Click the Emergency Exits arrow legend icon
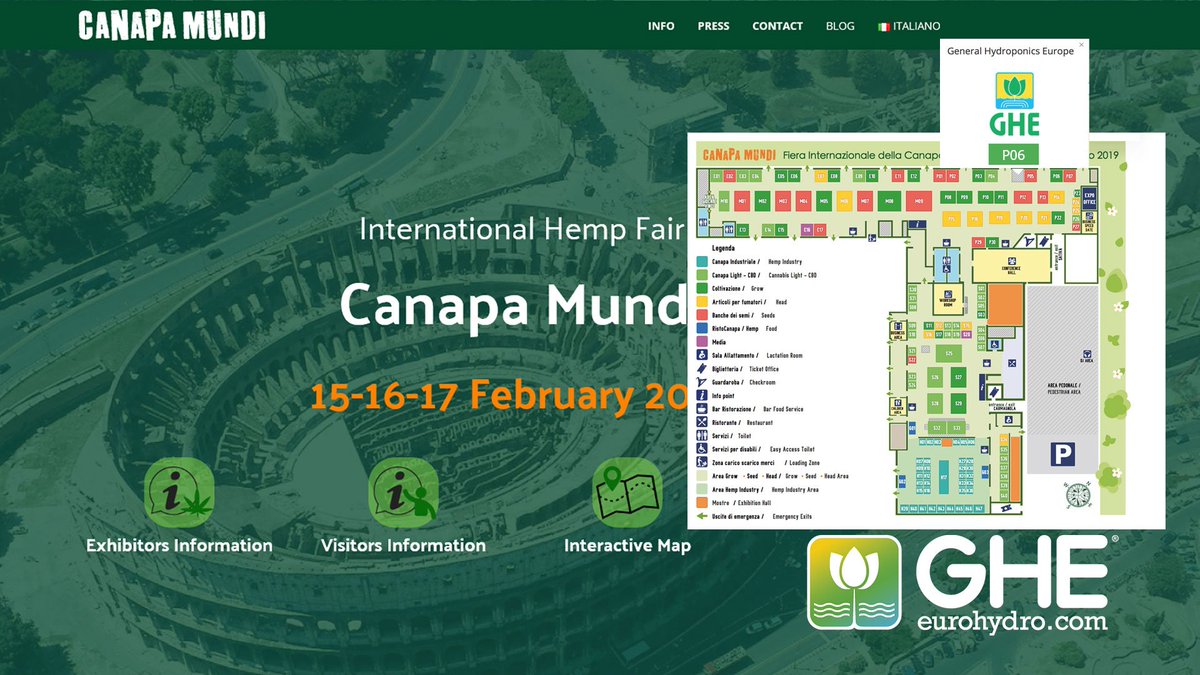Screen dimensions: 1200x675 [x=702, y=516]
